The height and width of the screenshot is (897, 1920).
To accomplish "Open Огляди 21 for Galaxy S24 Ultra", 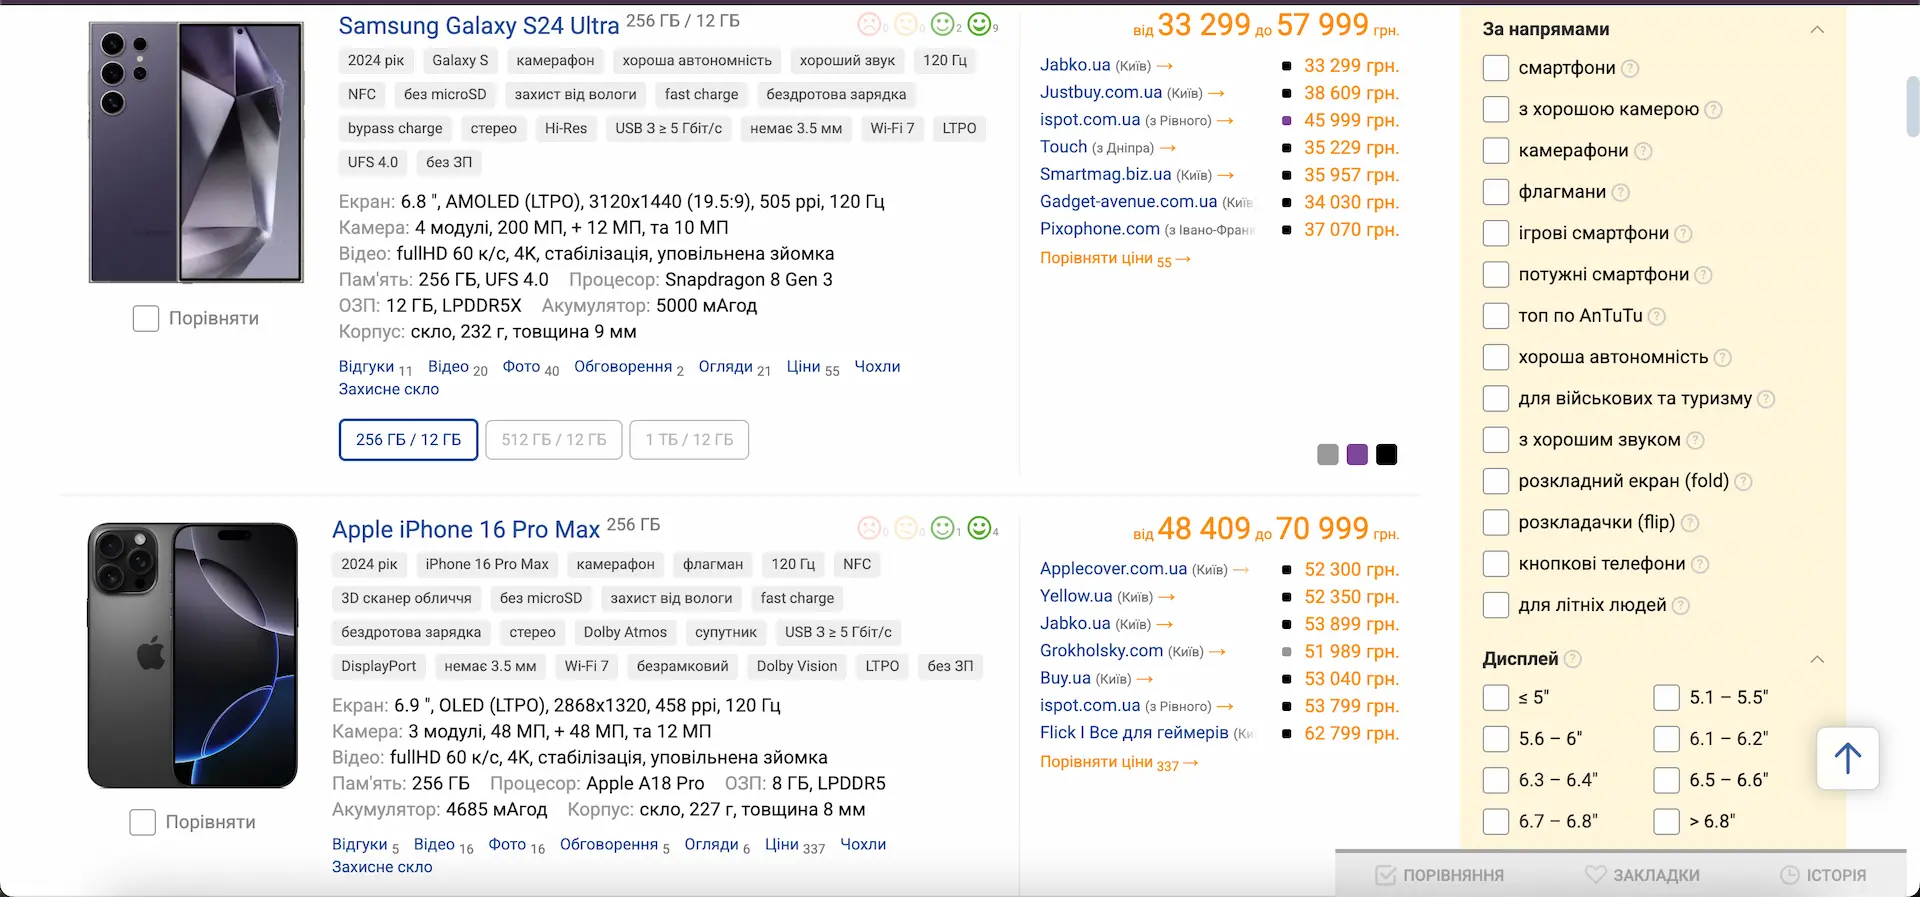I will 734,368.
